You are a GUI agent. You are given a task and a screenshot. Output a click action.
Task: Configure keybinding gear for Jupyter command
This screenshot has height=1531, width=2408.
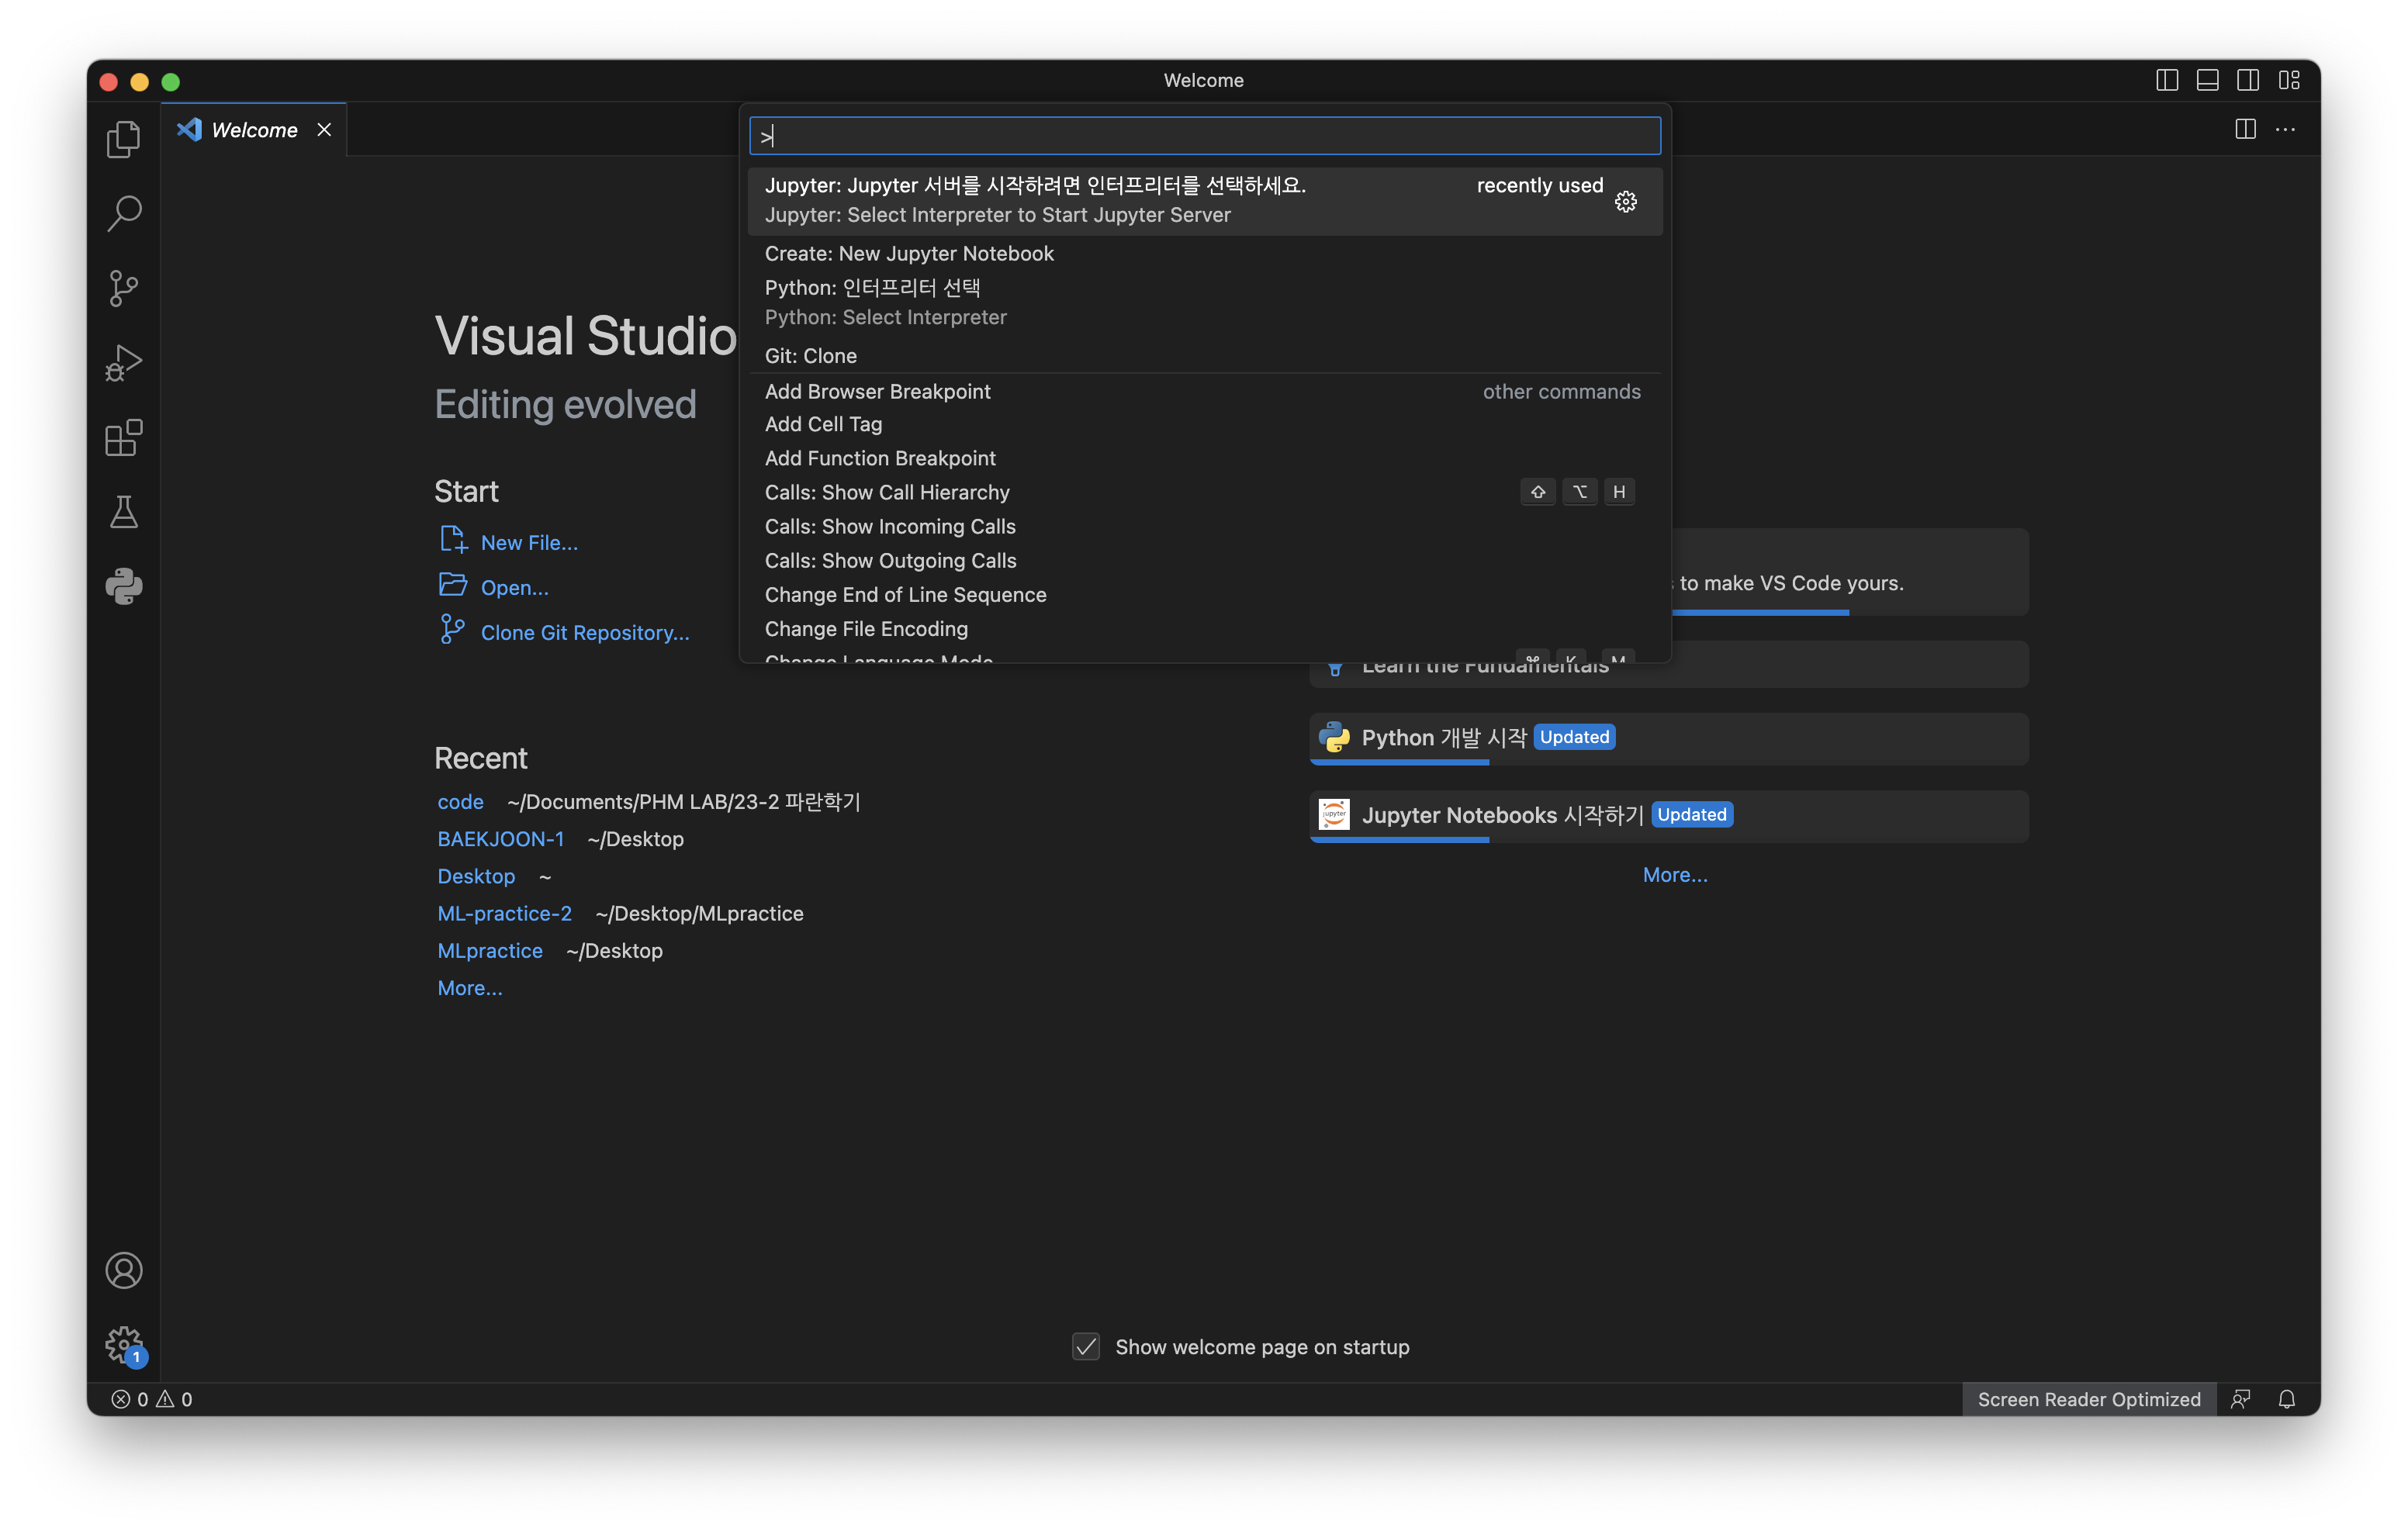point(1625,201)
